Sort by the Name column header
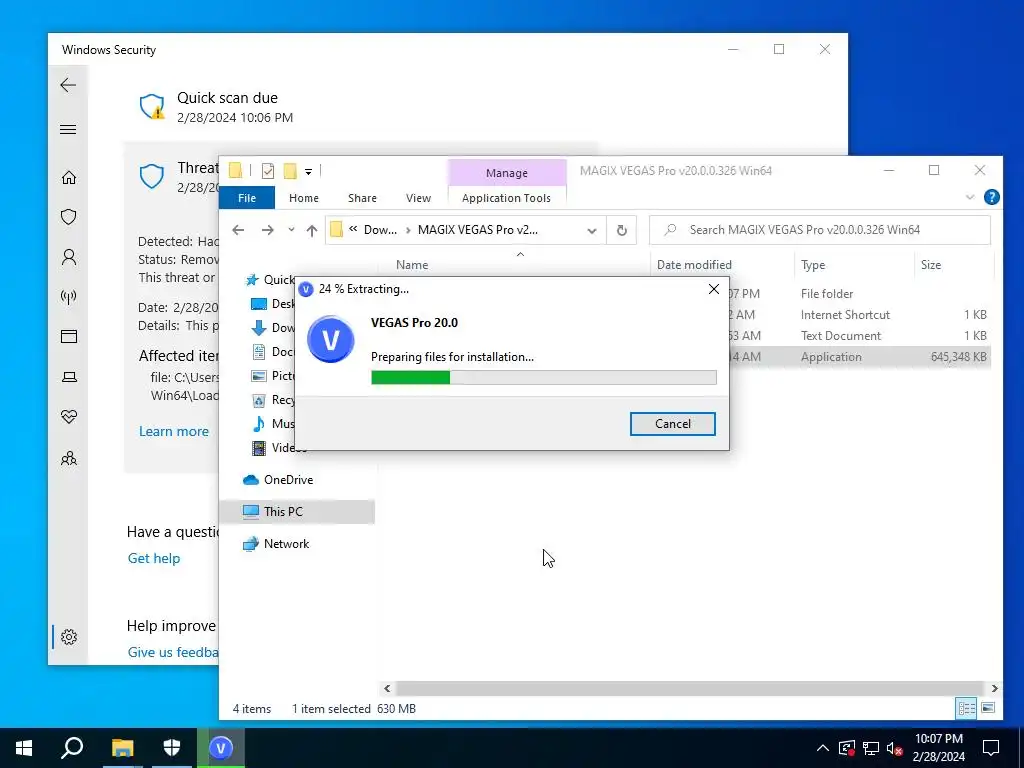Image resolution: width=1024 pixels, height=768 pixels. pyautogui.click(x=412, y=264)
